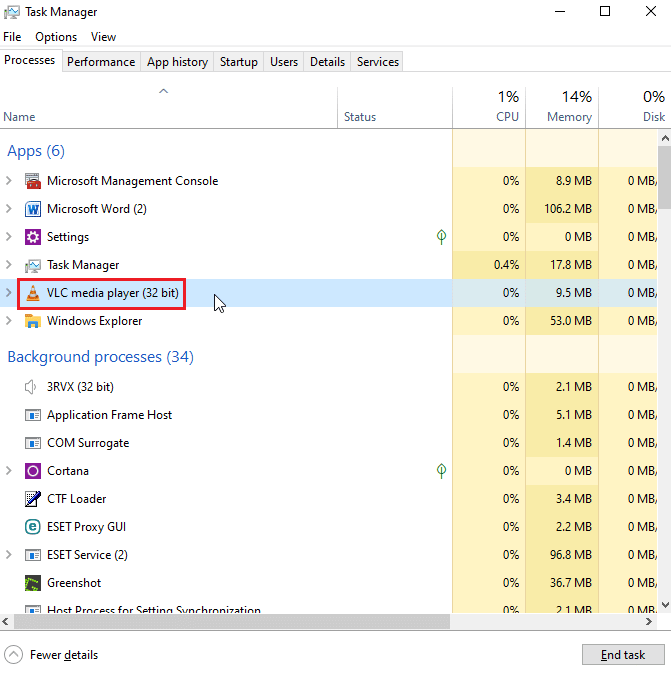The width and height of the screenshot is (671, 676).
Task: Click the Microsoft Management Console icon
Action: point(33,181)
